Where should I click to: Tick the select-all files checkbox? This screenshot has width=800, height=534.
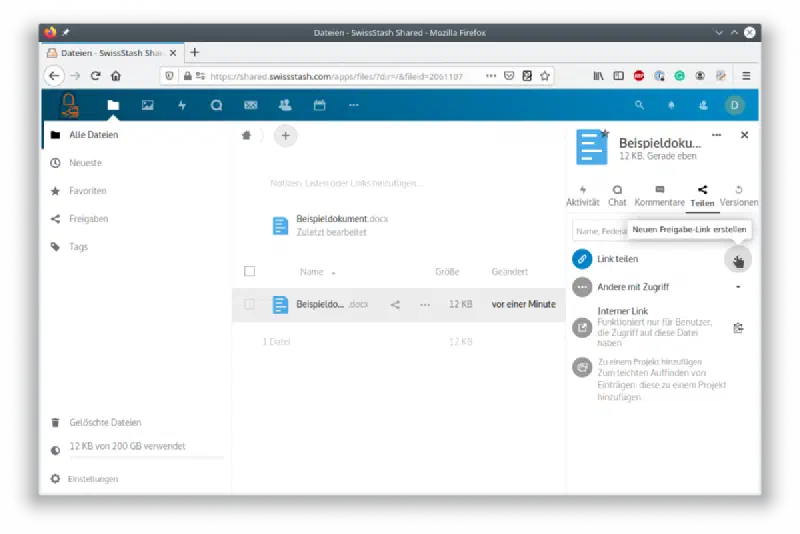pos(249,271)
